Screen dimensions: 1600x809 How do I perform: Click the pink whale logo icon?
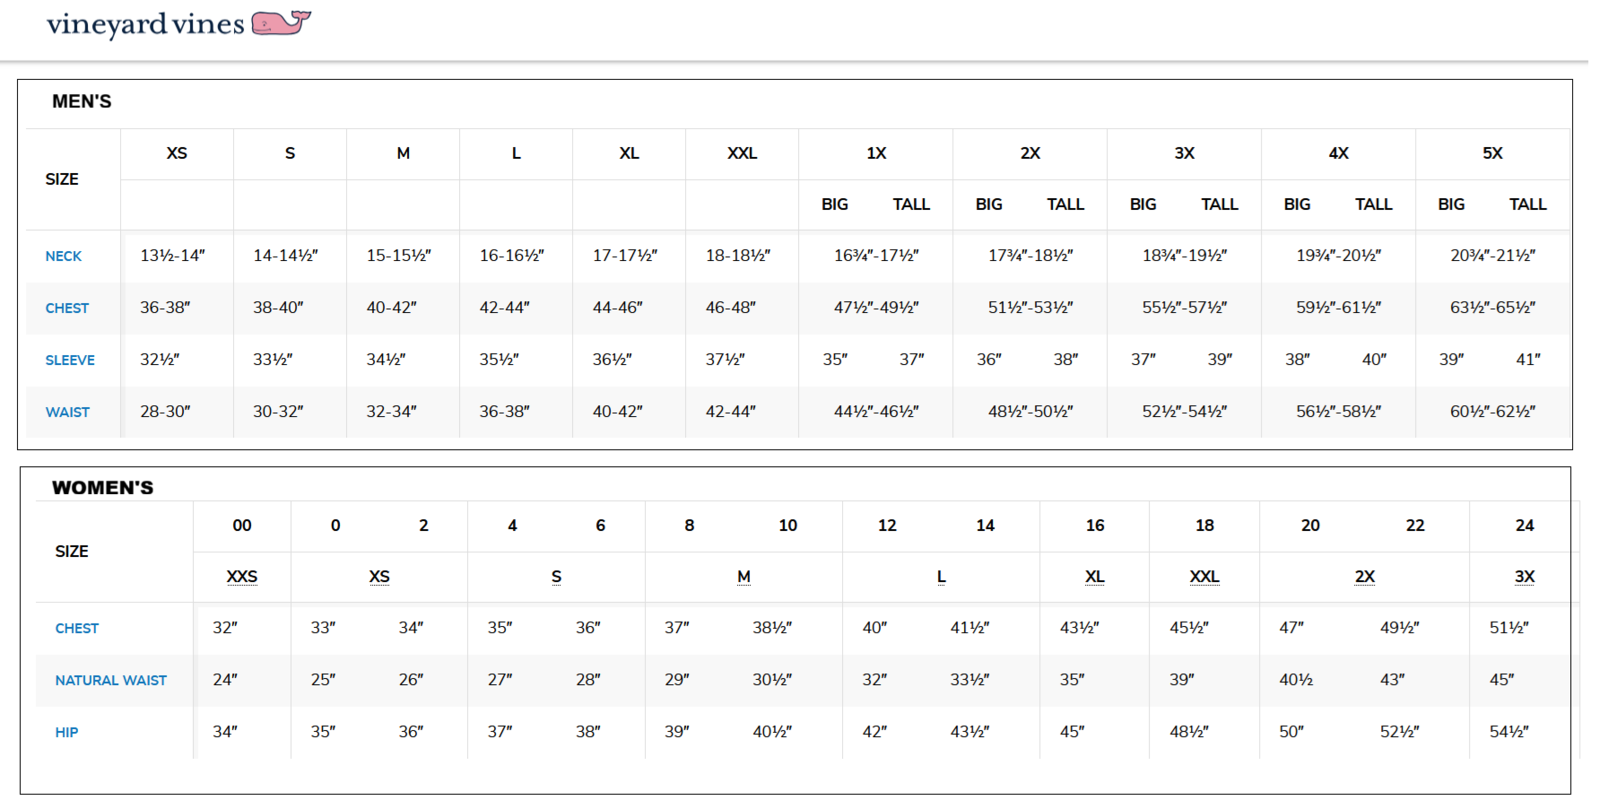click(281, 22)
